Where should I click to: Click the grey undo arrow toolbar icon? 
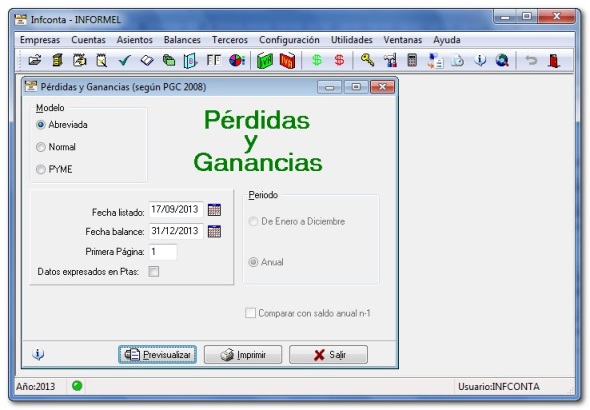point(531,60)
